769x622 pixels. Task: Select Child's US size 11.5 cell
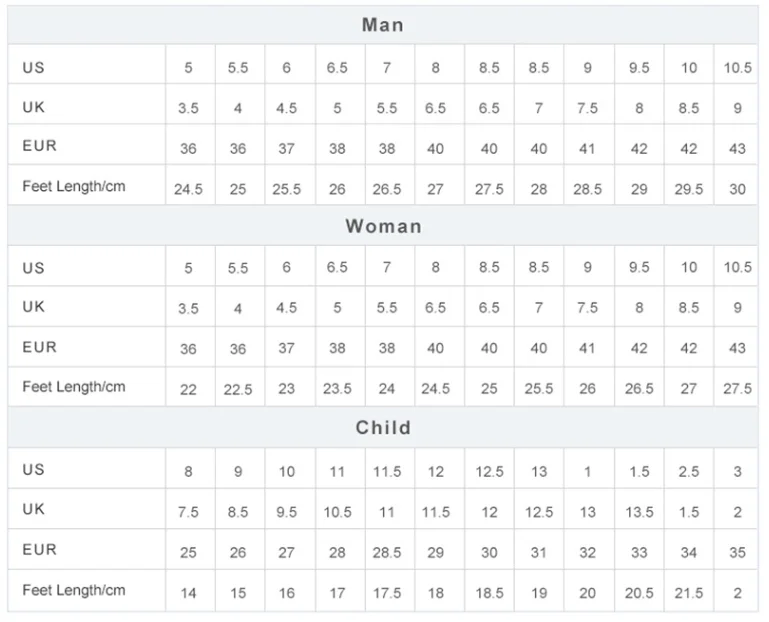click(387, 471)
